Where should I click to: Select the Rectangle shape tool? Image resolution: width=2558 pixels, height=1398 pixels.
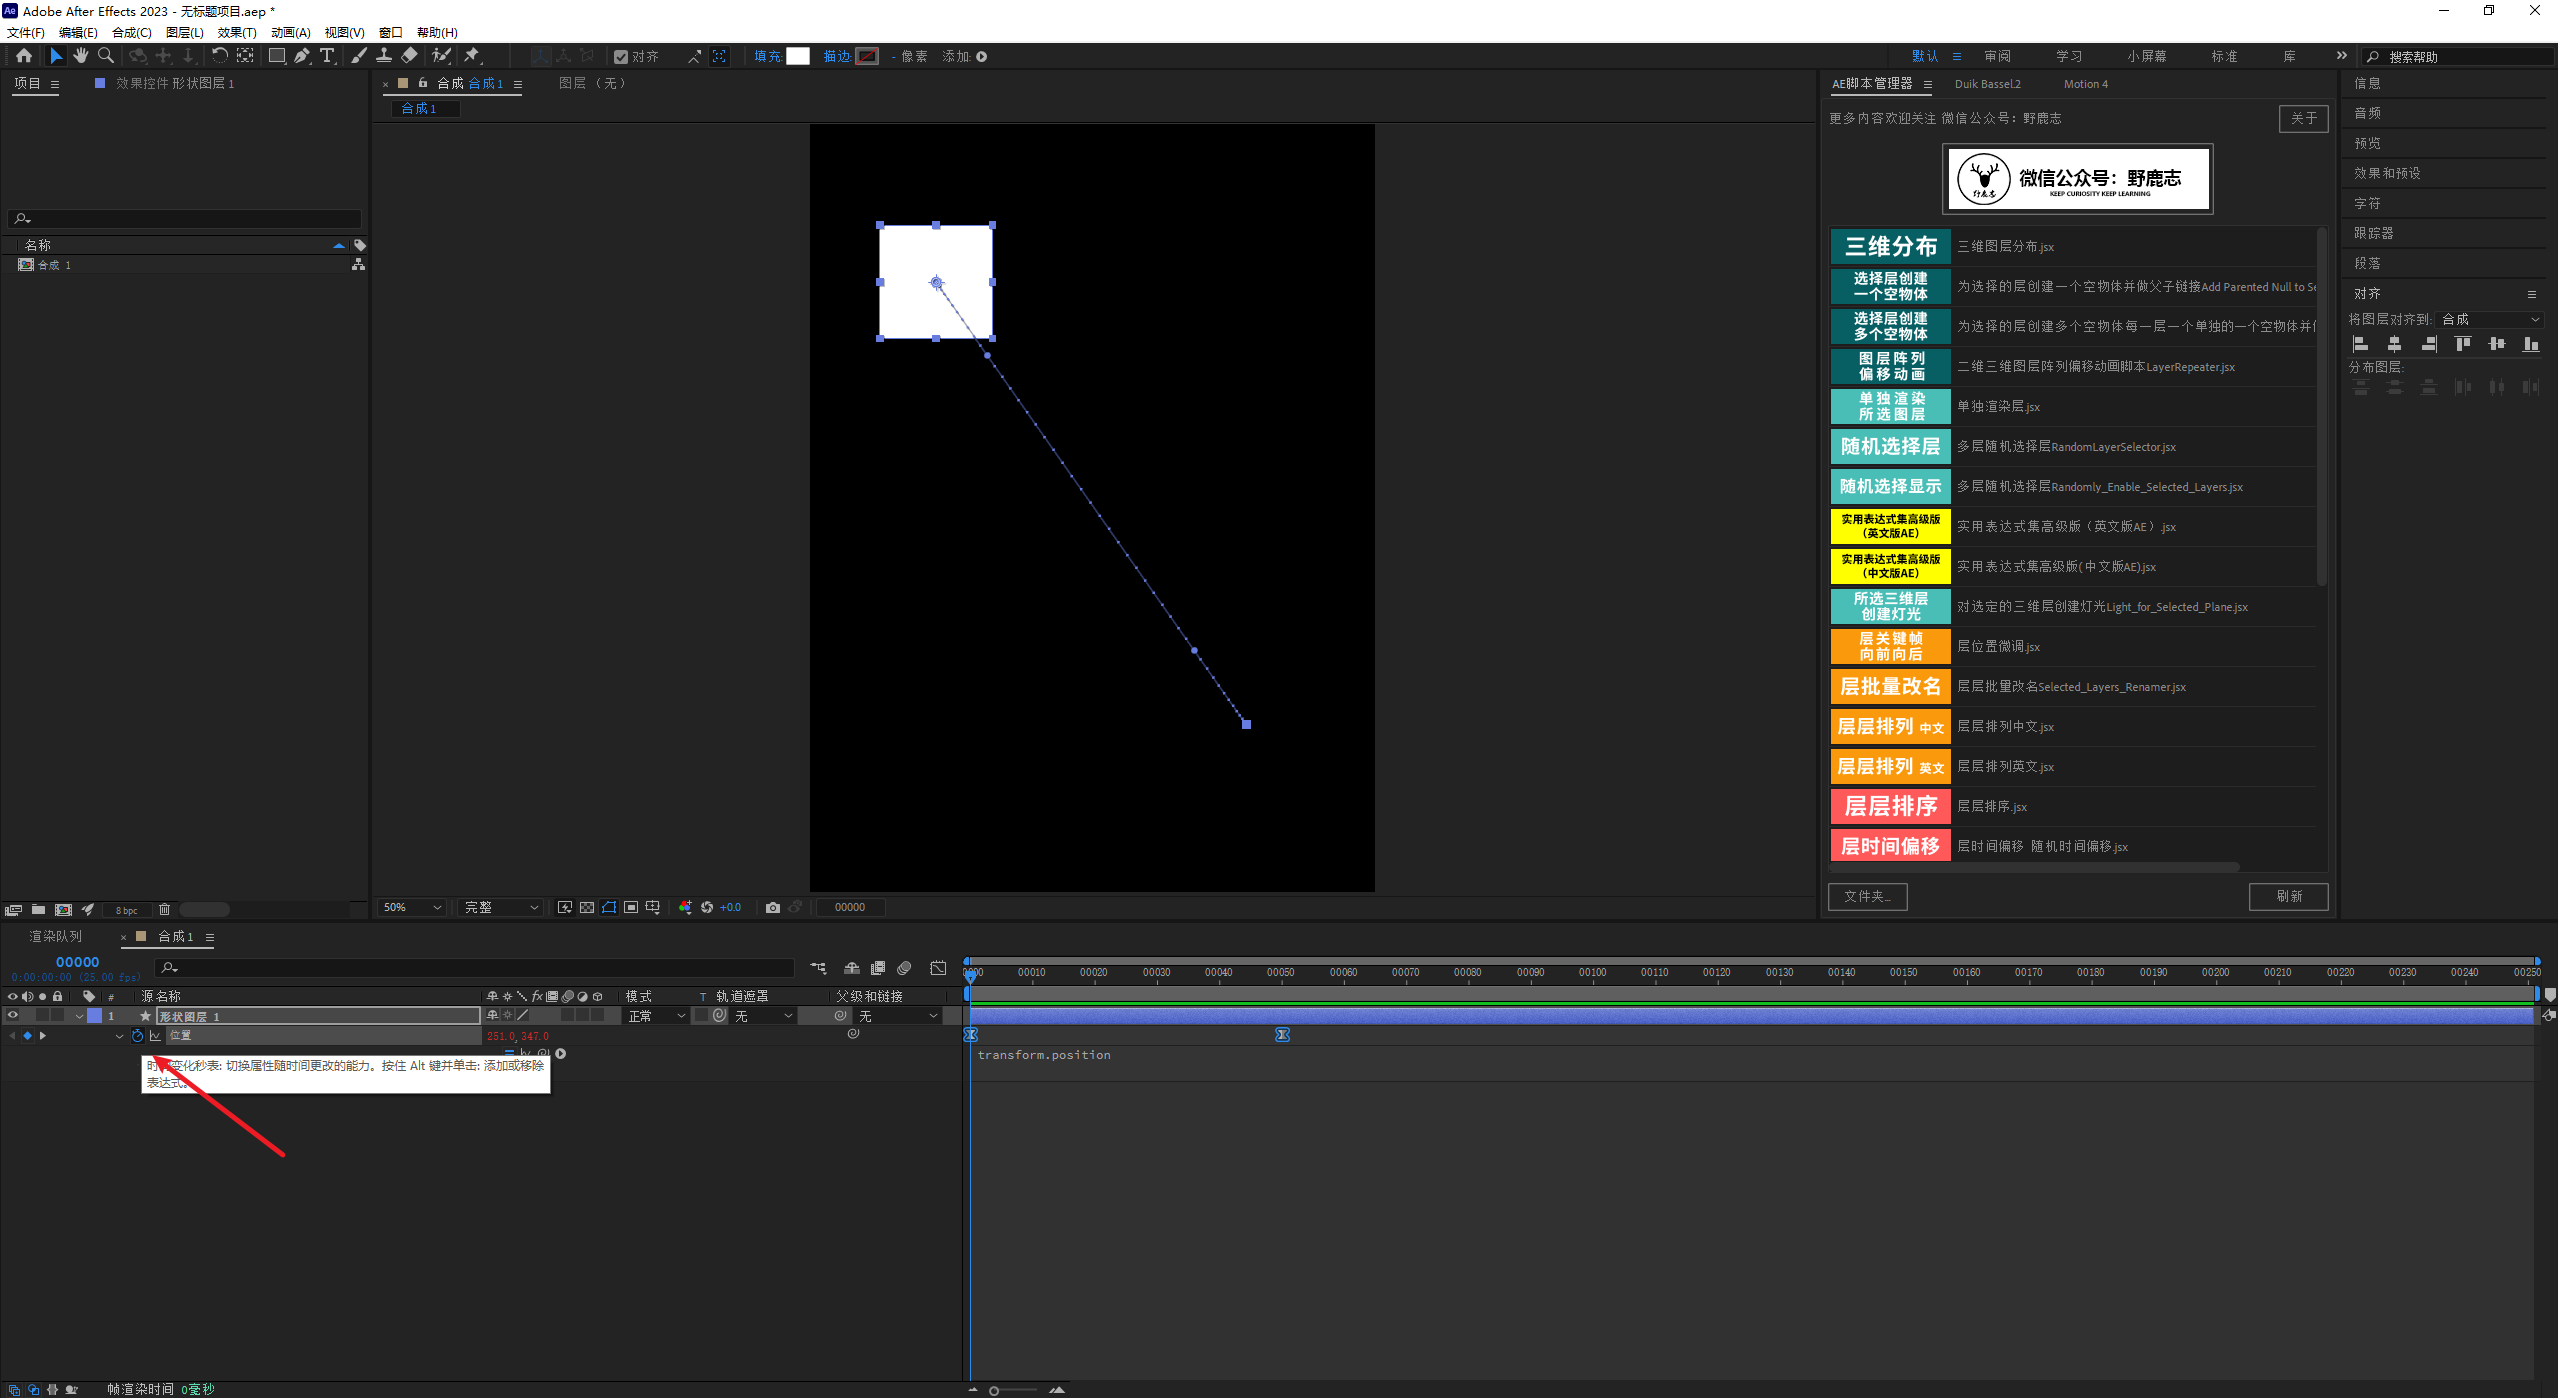(276, 56)
